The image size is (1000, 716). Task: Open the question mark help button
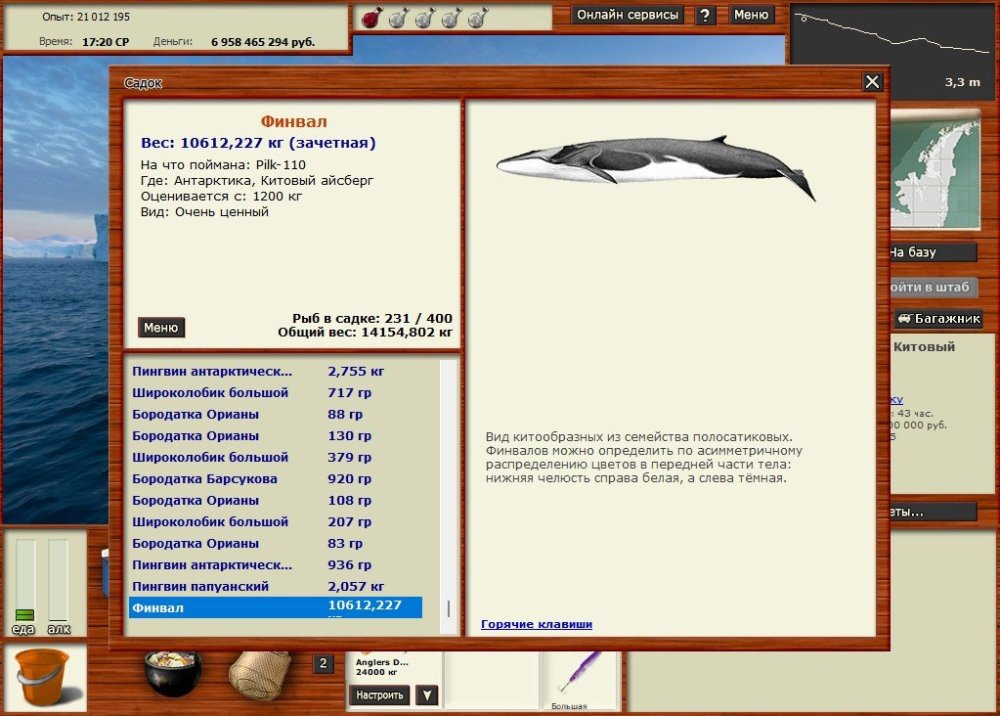point(705,15)
